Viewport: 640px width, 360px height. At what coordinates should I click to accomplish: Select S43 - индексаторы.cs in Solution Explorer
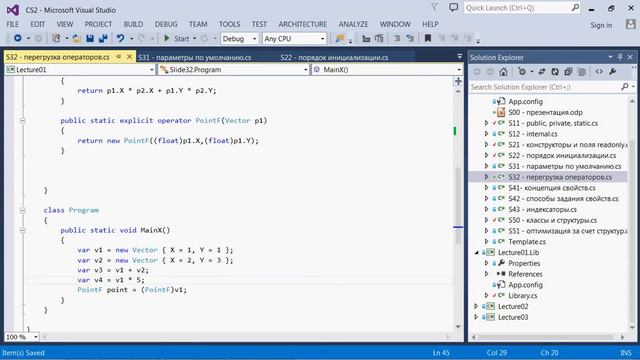542,209
